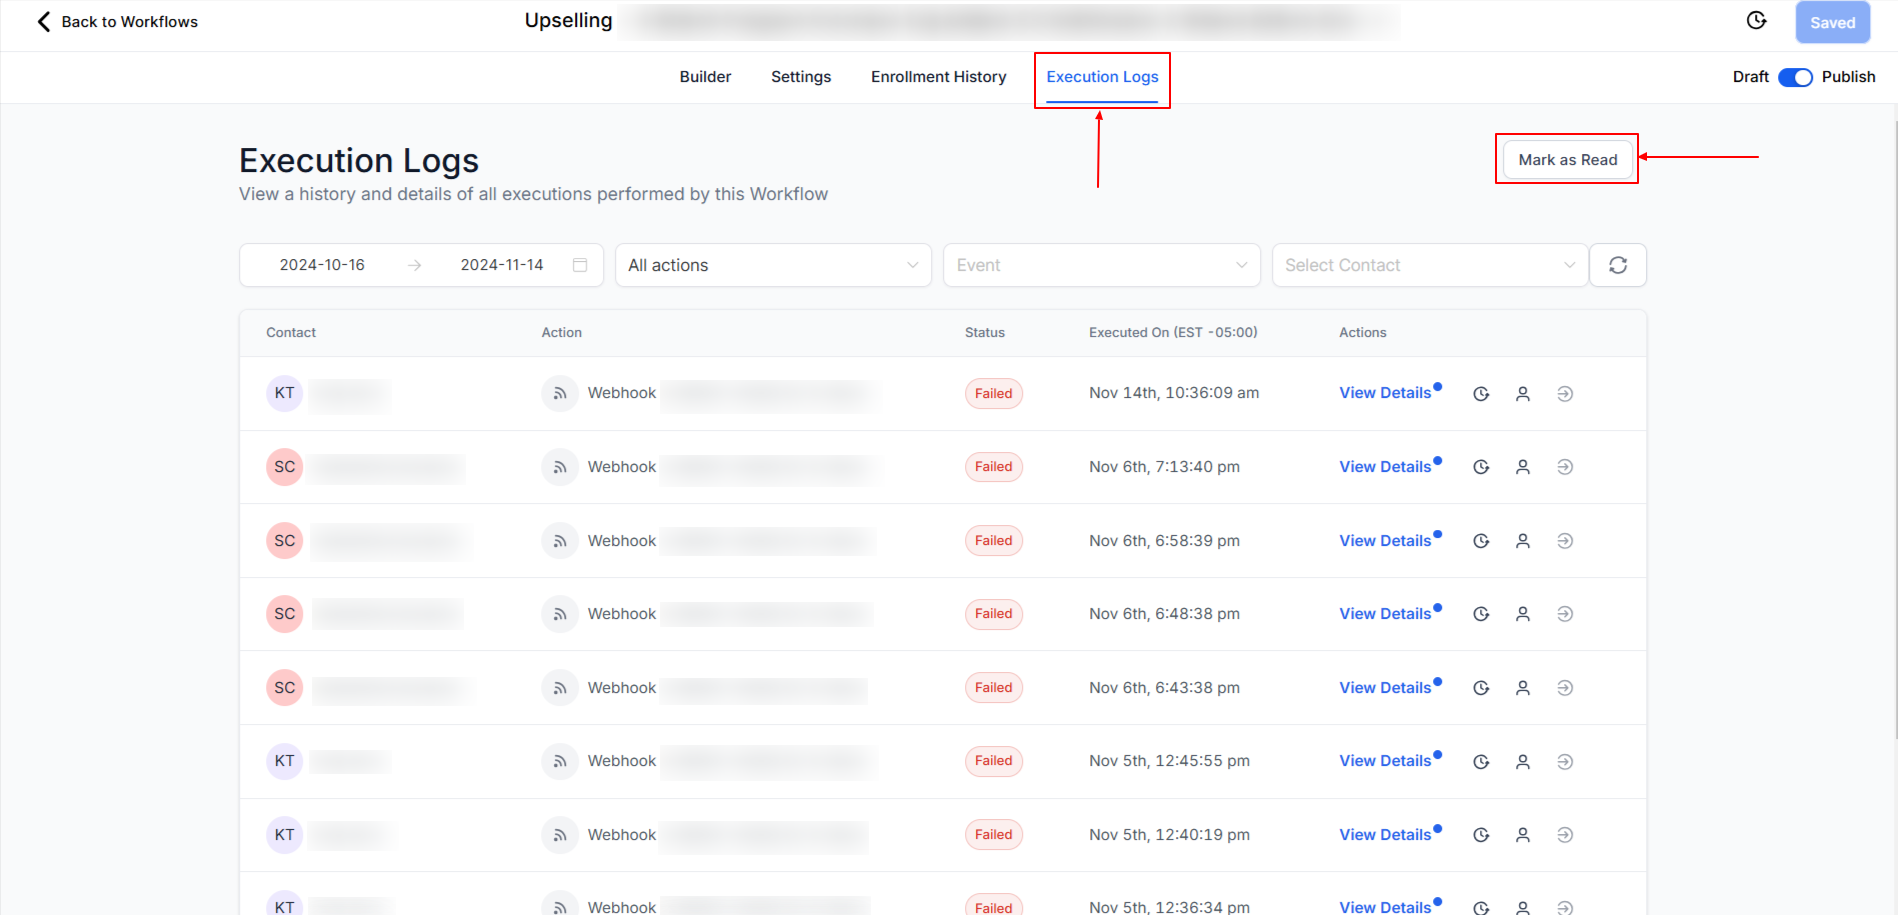Click arrow-circle icon in 6:58:39 pm row
Viewport: 1898px width, 915px height.
1565,541
